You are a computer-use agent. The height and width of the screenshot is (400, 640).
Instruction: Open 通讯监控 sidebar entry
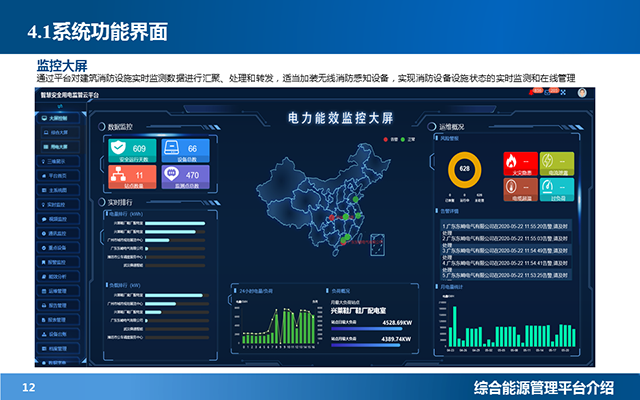click(x=58, y=233)
